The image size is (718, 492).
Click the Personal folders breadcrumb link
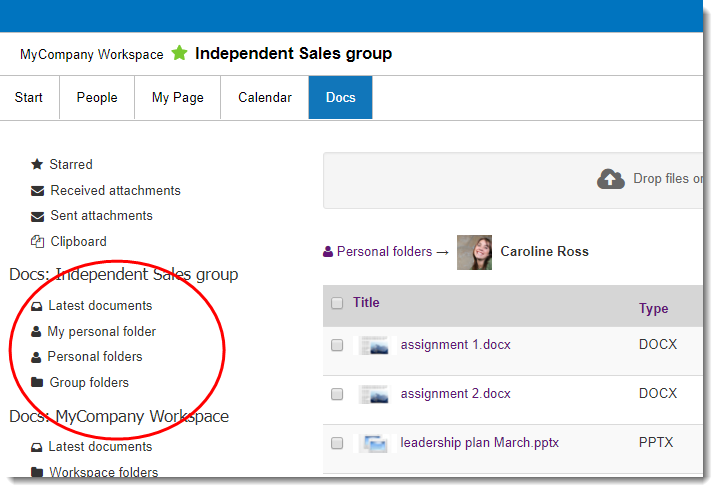point(384,252)
